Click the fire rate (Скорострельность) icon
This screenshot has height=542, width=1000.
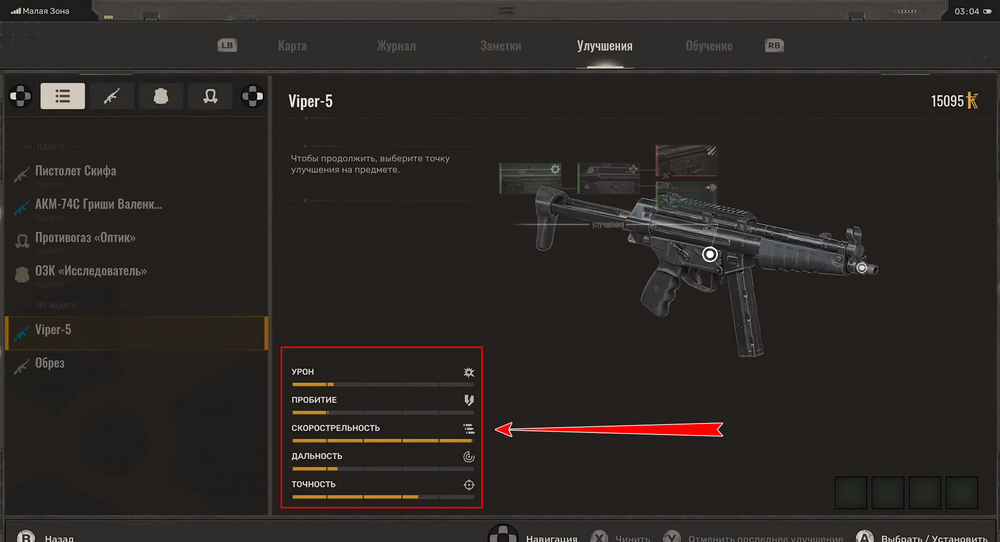pyautogui.click(x=468, y=428)
